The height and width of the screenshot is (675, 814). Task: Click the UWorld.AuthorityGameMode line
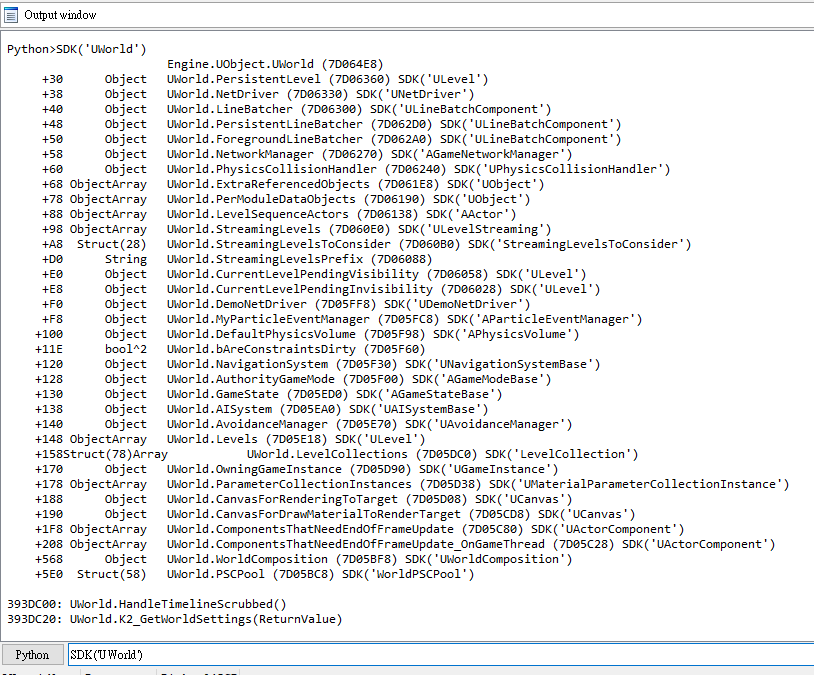tap(293, 379)
